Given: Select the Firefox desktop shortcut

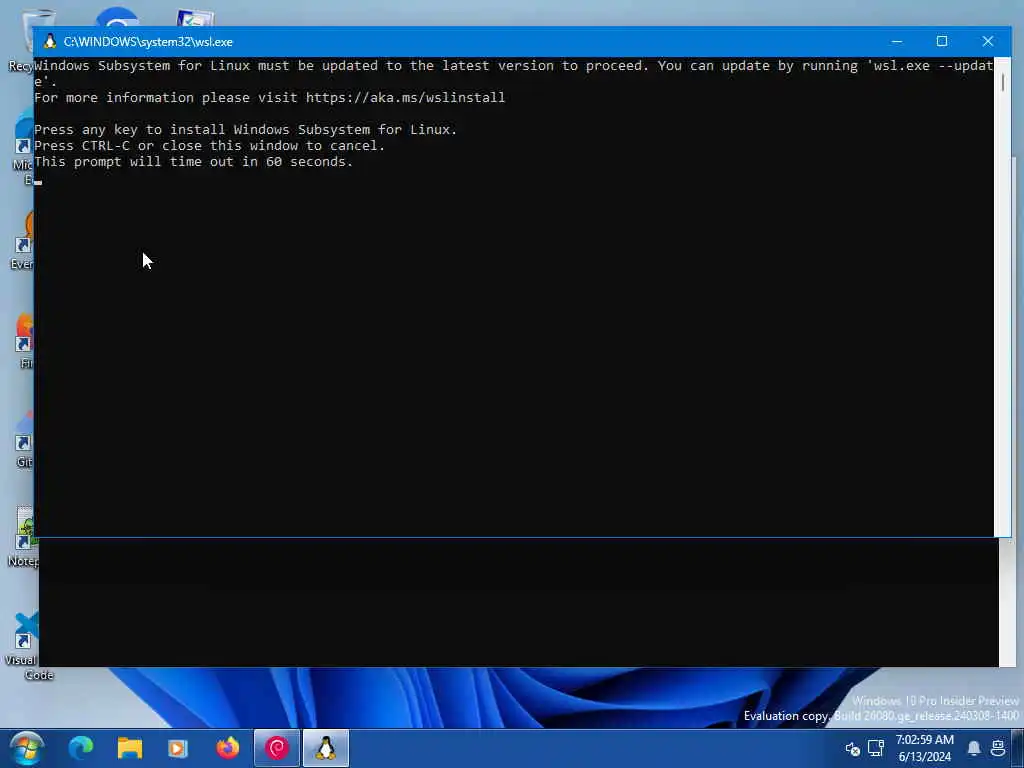Looking at the screenshot, I should click(24, 341).
